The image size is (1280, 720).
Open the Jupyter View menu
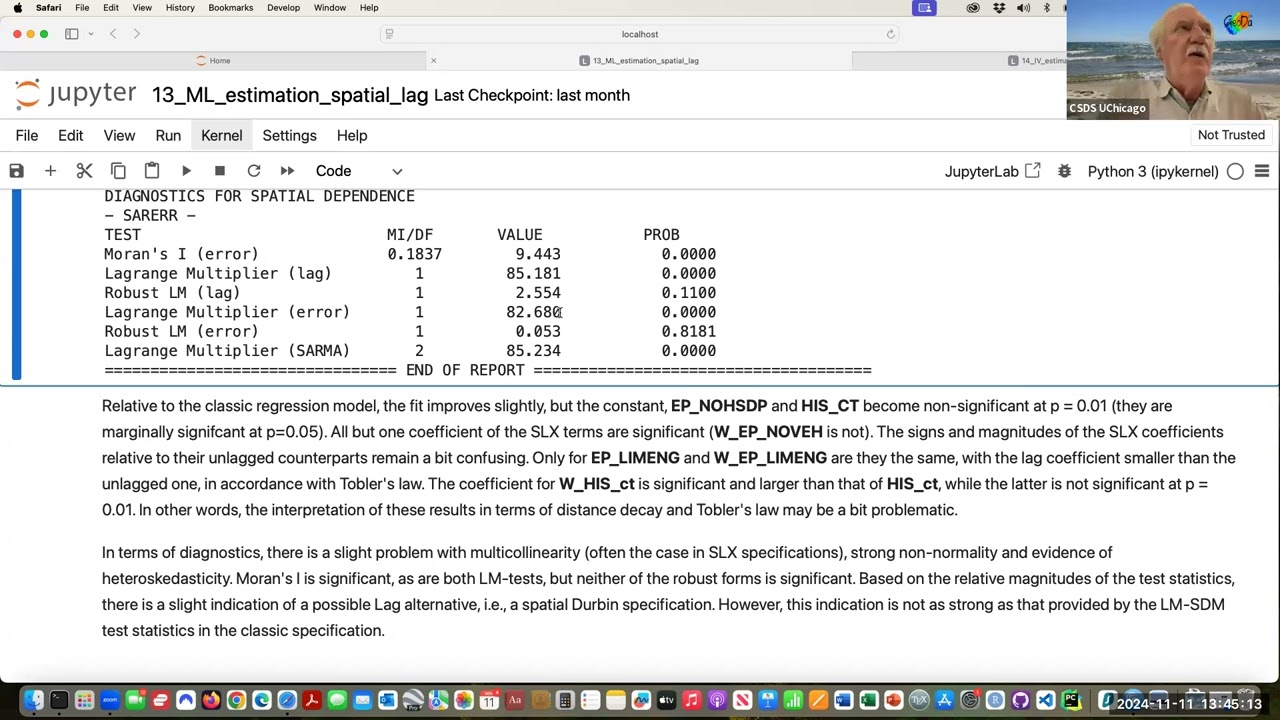(119, 135)
